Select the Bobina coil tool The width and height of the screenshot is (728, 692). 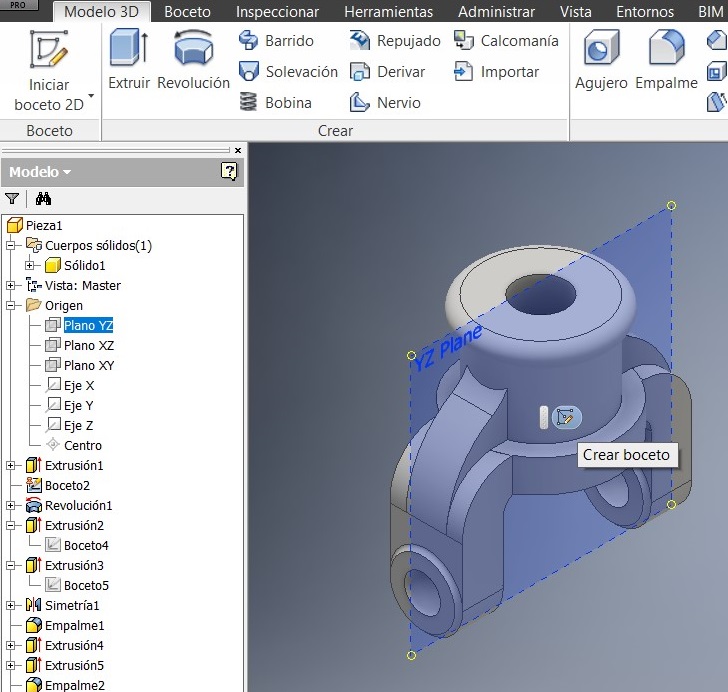point(275,102)
